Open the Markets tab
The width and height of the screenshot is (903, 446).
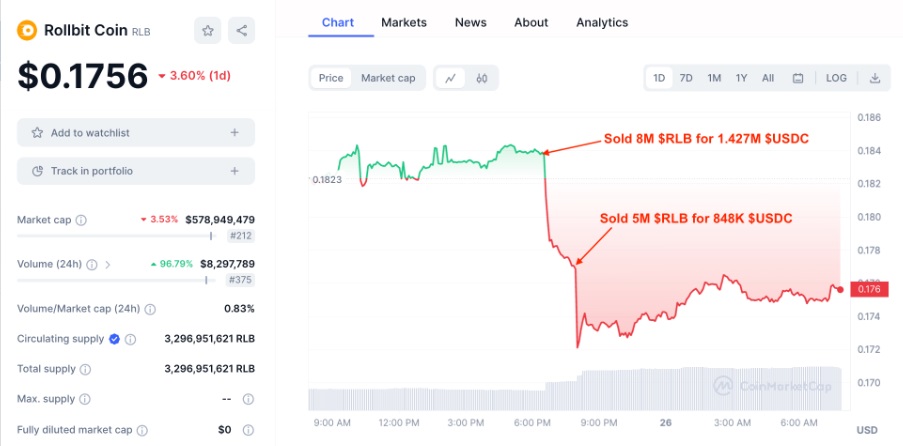[404, 22]
